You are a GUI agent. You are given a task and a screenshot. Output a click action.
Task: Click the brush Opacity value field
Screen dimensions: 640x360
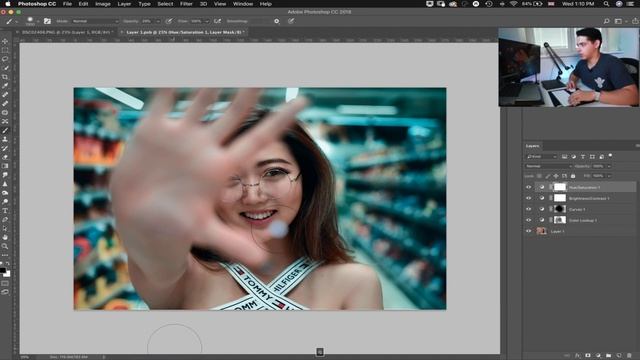click(147, 21)
